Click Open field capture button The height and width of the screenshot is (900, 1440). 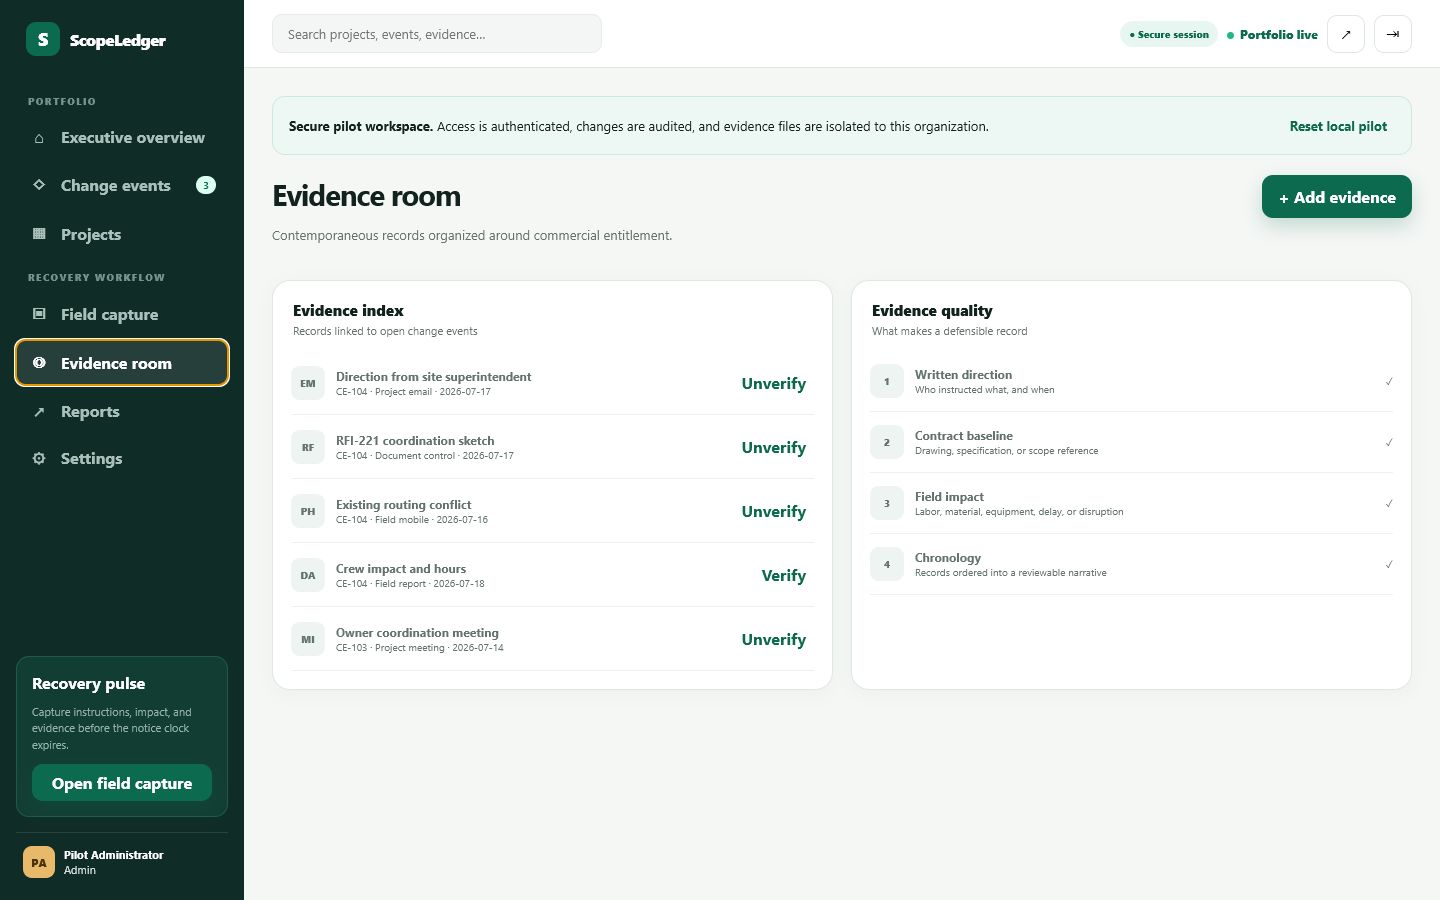122,783
